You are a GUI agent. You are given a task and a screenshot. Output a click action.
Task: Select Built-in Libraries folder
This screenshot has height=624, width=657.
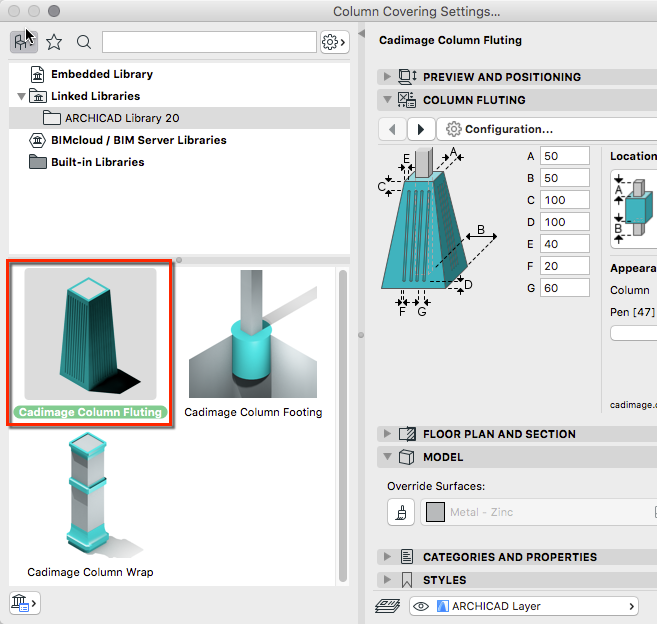[98, 162]
